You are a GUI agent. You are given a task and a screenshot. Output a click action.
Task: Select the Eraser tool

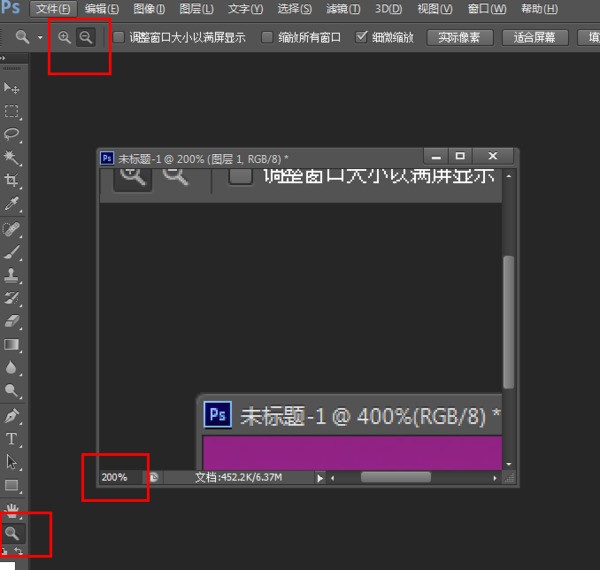(x=11, y=321)
